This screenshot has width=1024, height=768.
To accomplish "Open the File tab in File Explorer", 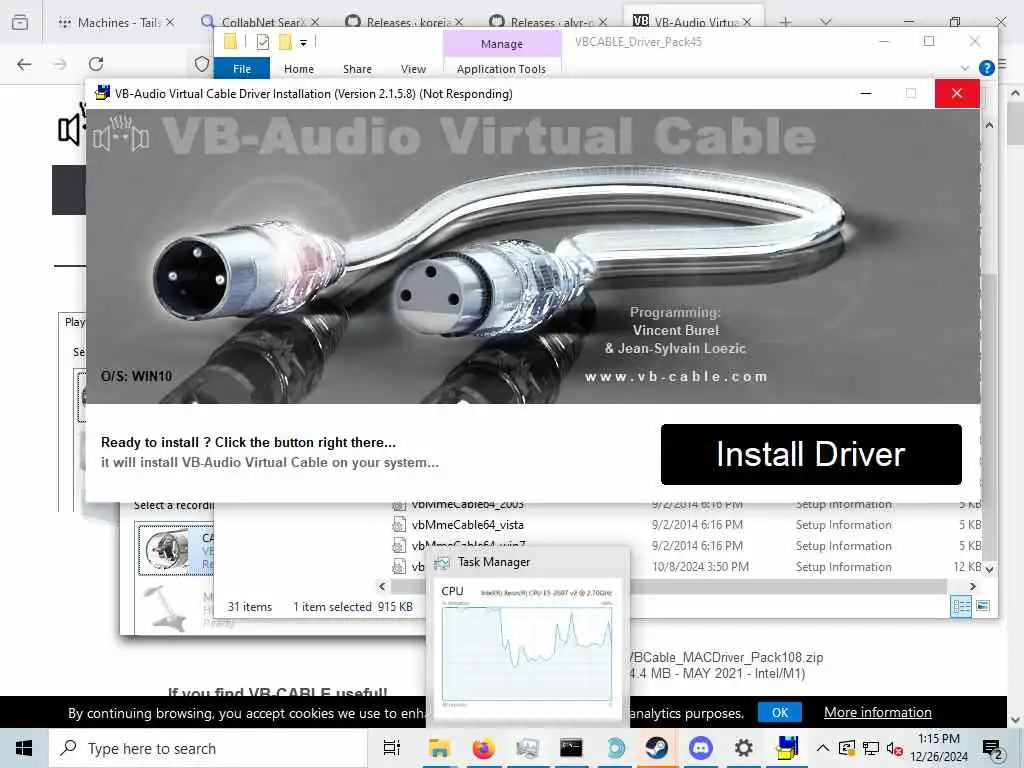I will 242,69.
